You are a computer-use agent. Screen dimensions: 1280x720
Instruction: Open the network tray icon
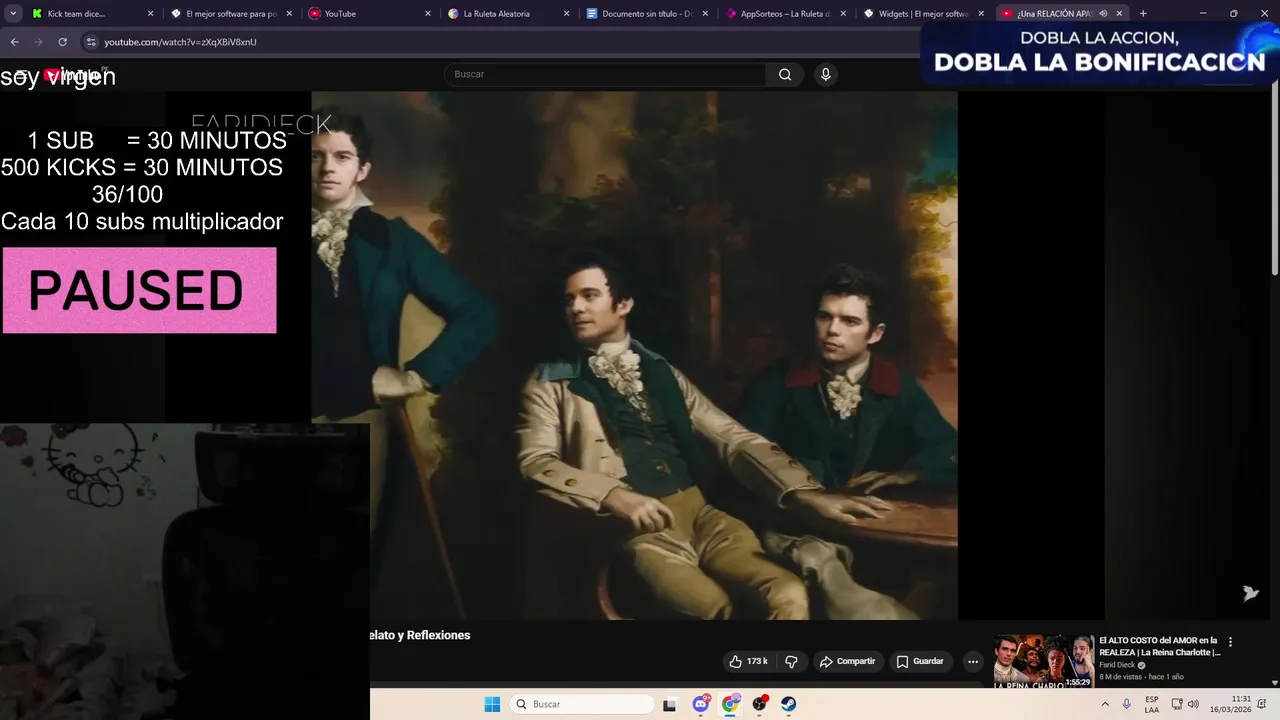click(x=1177, y=704)
